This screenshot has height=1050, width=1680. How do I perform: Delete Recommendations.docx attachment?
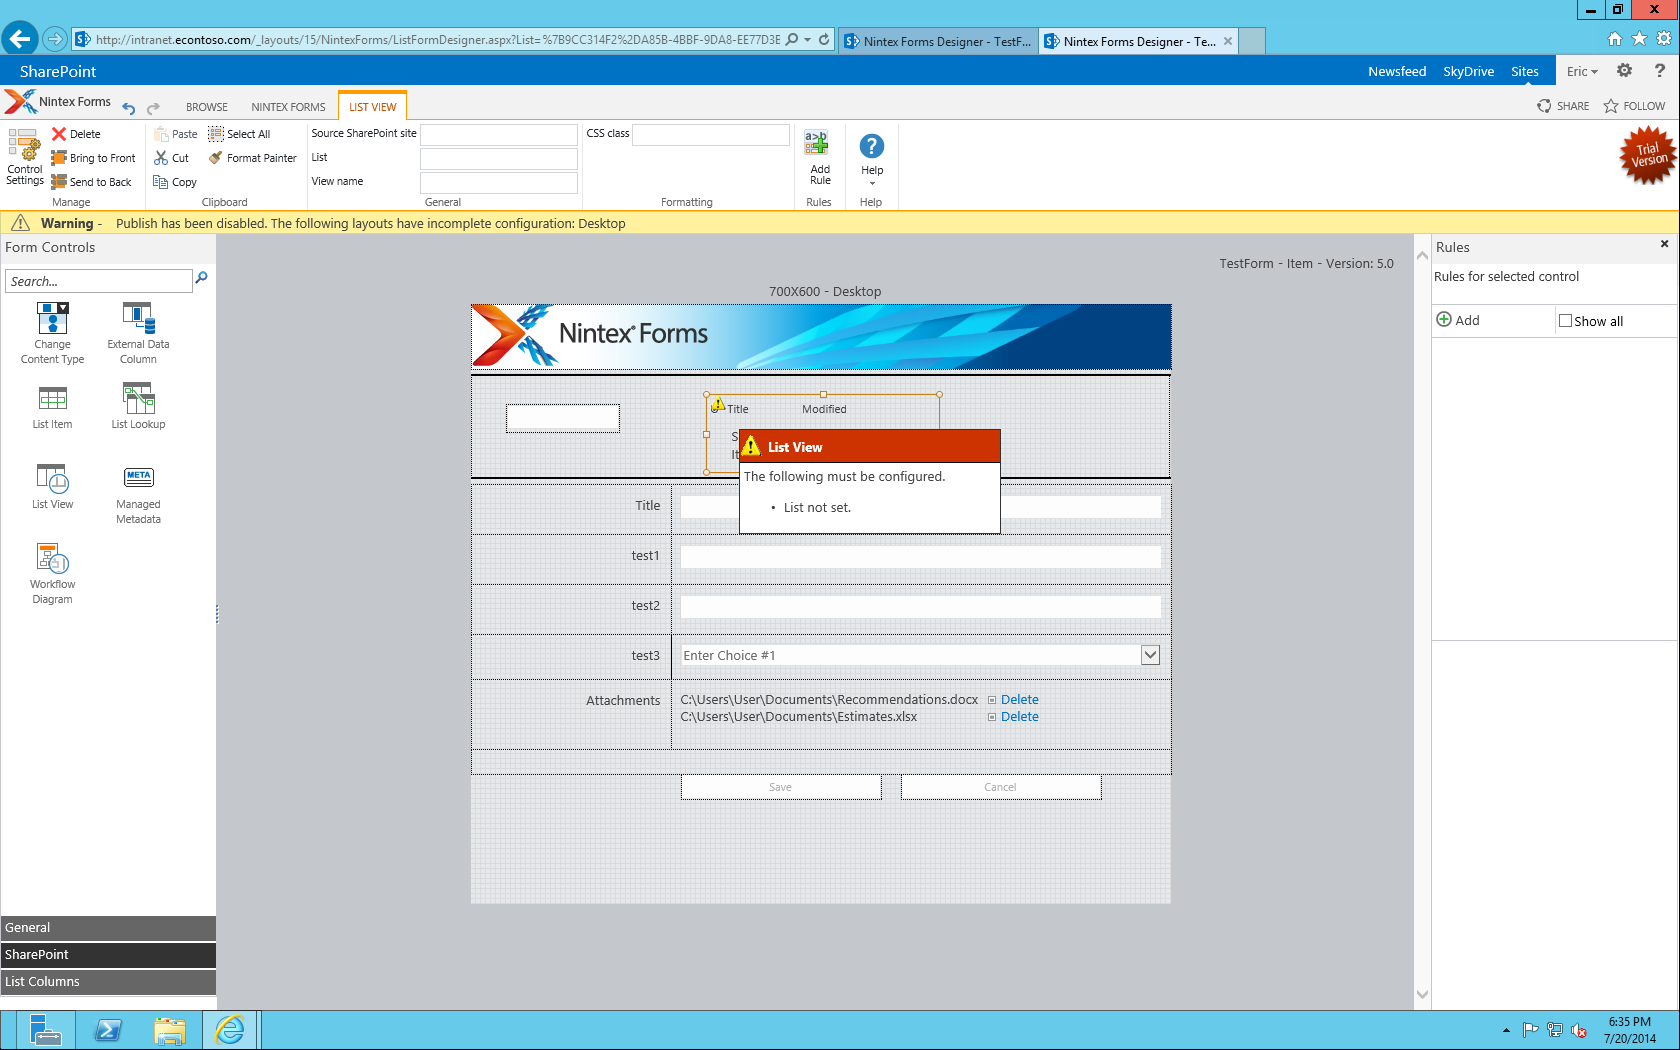[x=1019, y=700]
